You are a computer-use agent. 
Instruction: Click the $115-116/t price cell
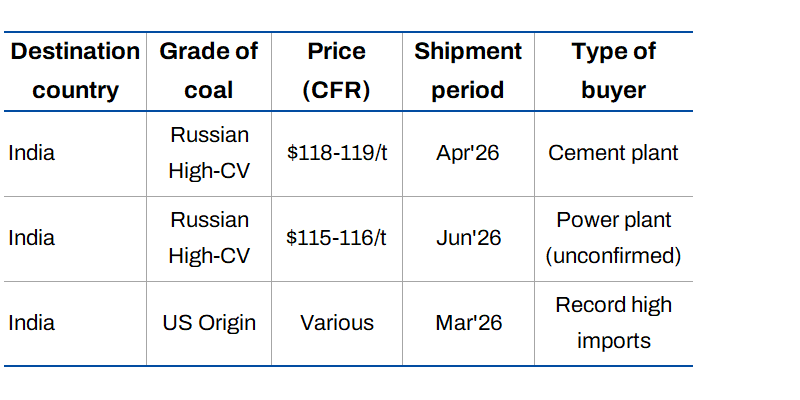(336, 238)
